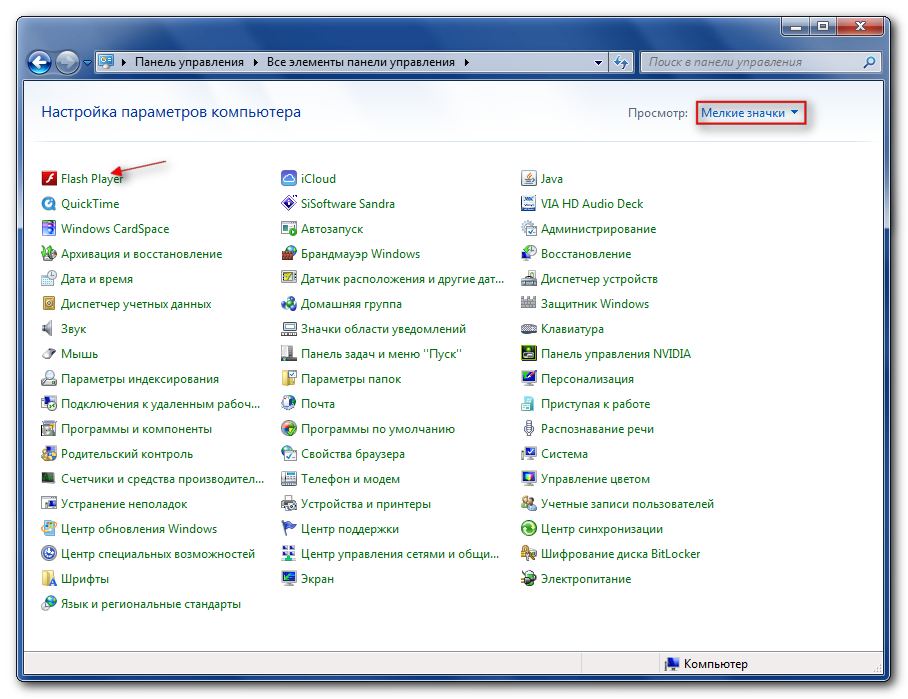Expand arrow after Все элементы панели управления

click(465, 62)
